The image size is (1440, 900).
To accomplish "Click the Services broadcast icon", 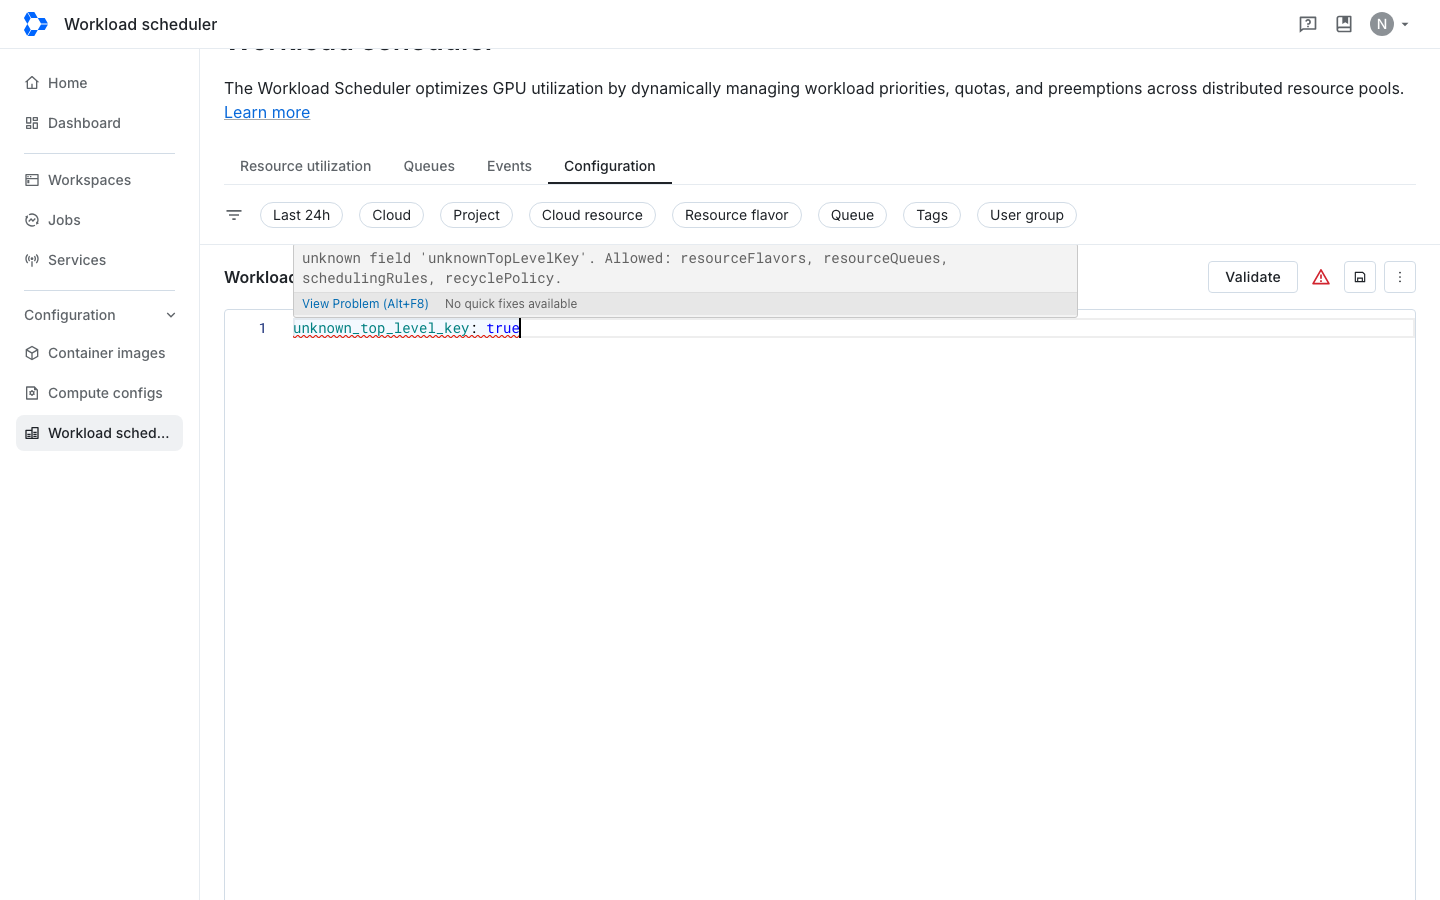I will 32,260.
